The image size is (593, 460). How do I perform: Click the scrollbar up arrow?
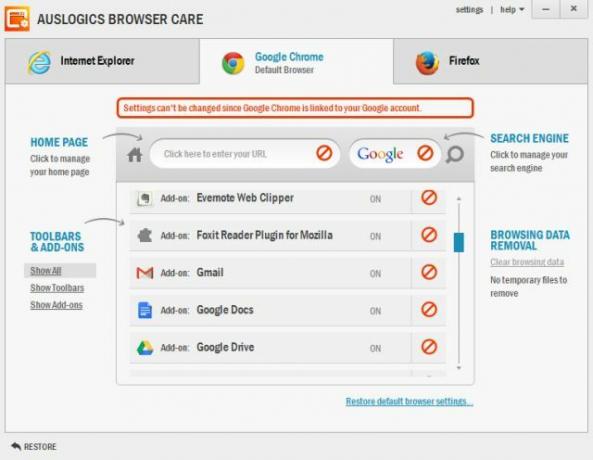click(x=459, y=199)
